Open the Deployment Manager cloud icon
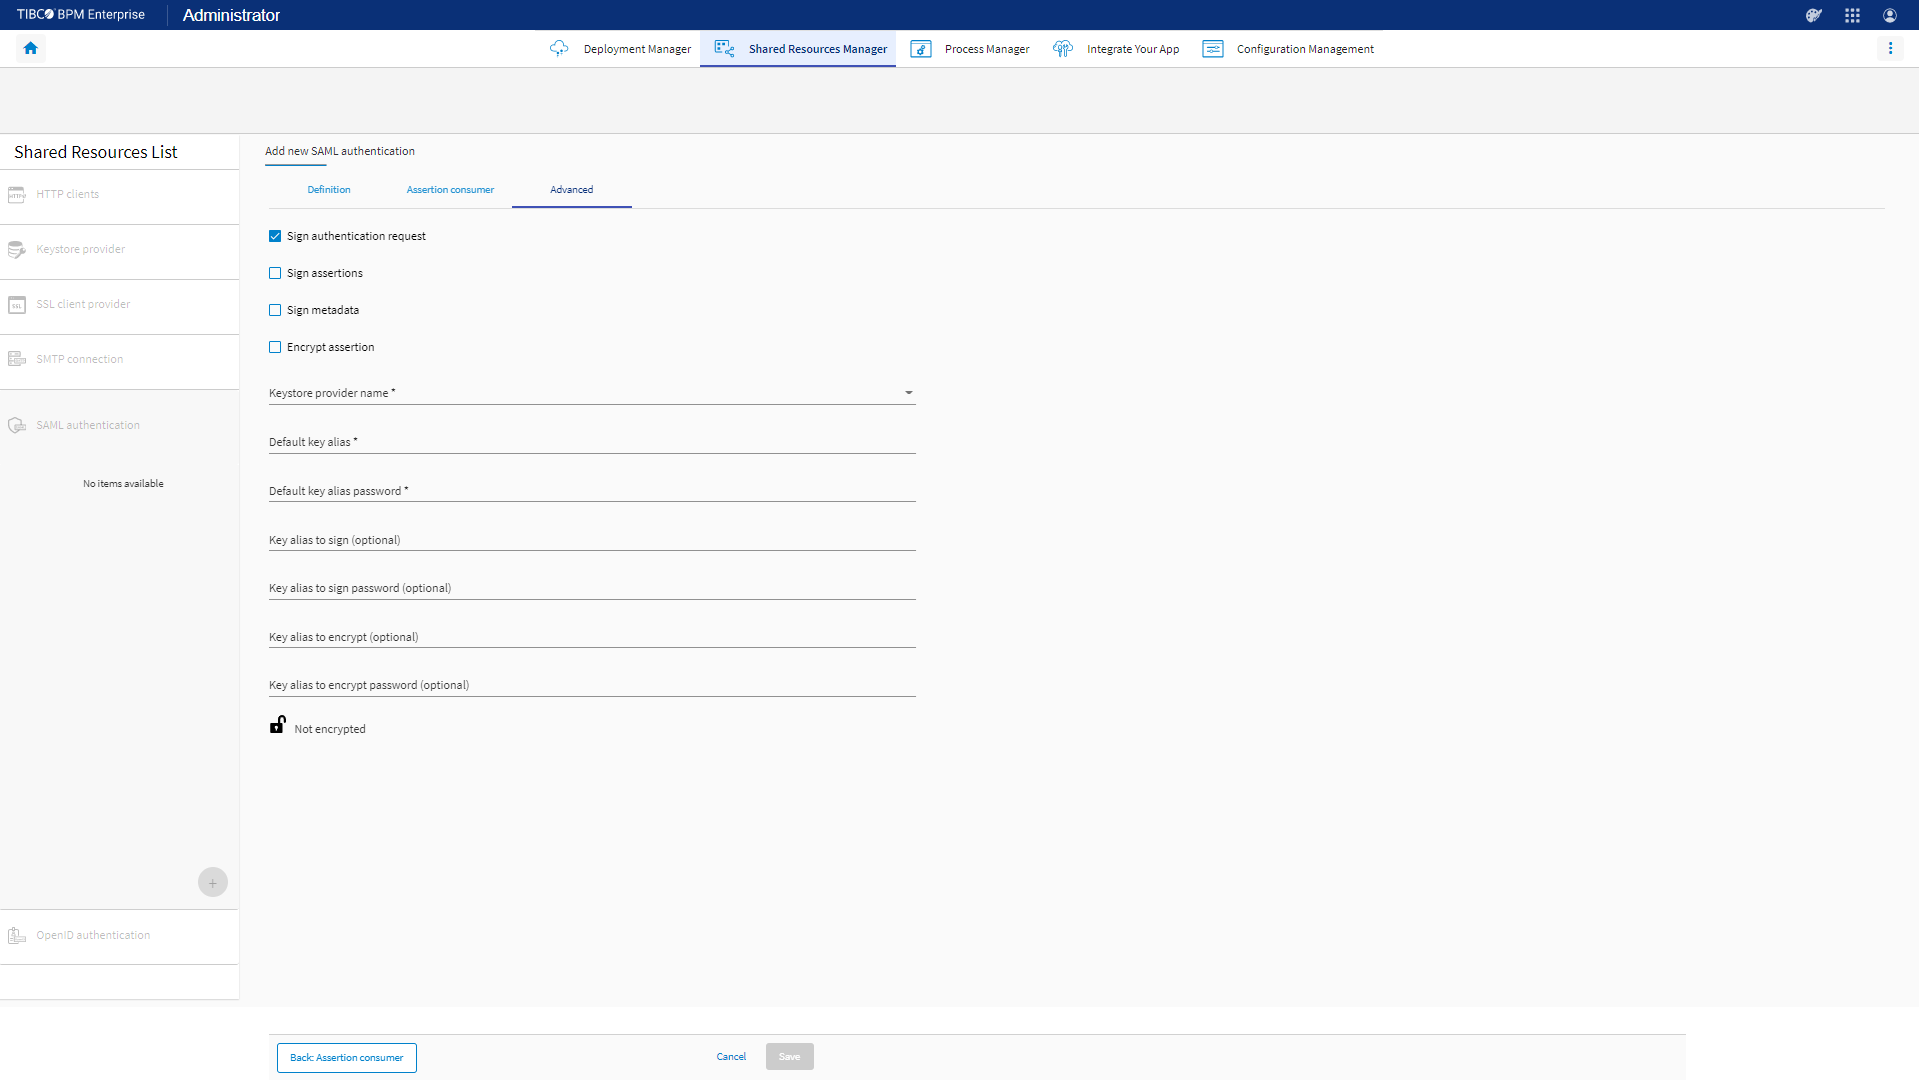1919x1080 pixels. click(559, 48)
